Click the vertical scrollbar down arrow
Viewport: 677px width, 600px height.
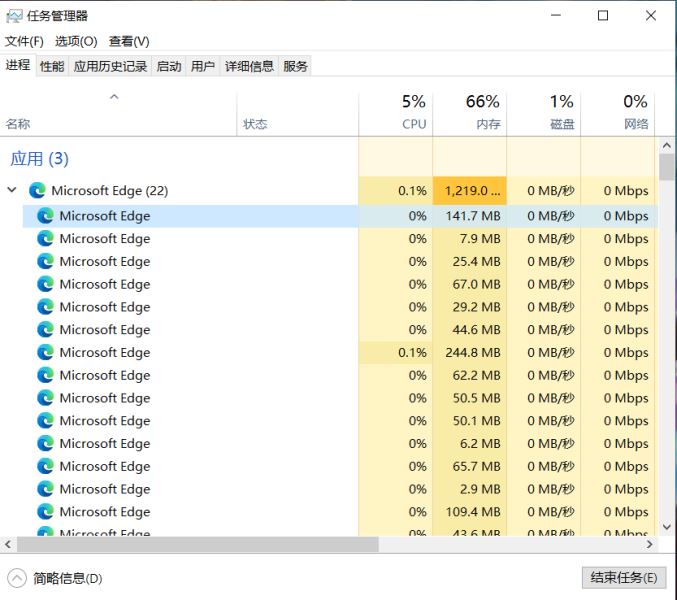click(x=667, y=527)
